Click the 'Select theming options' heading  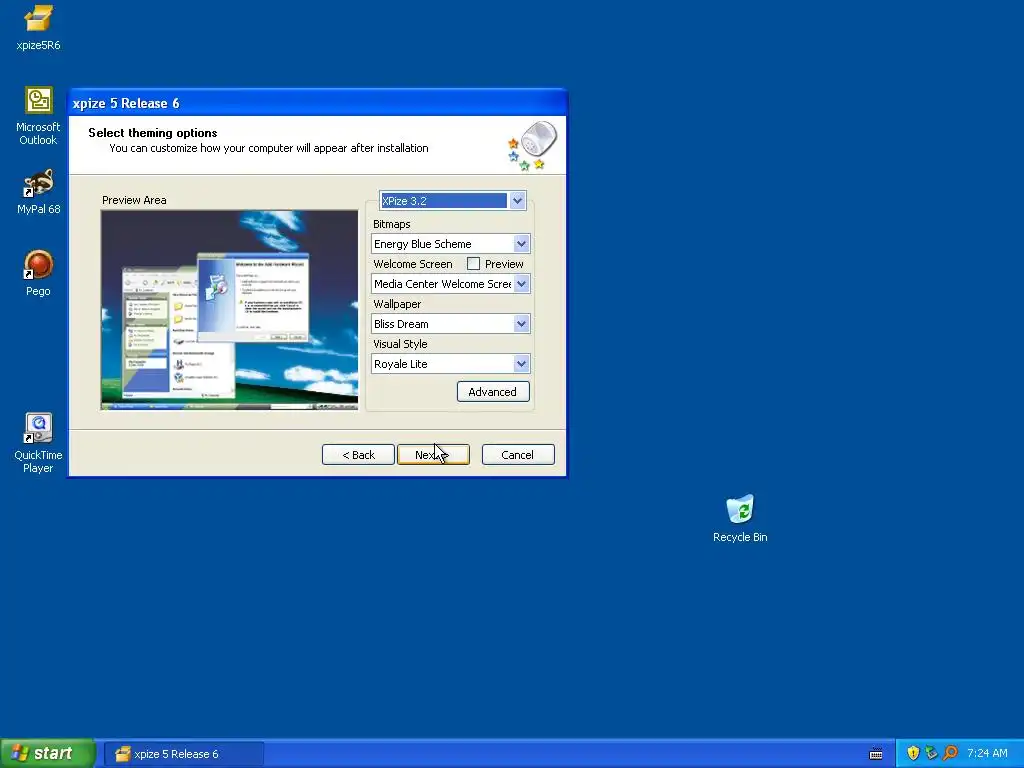point(153,133)
